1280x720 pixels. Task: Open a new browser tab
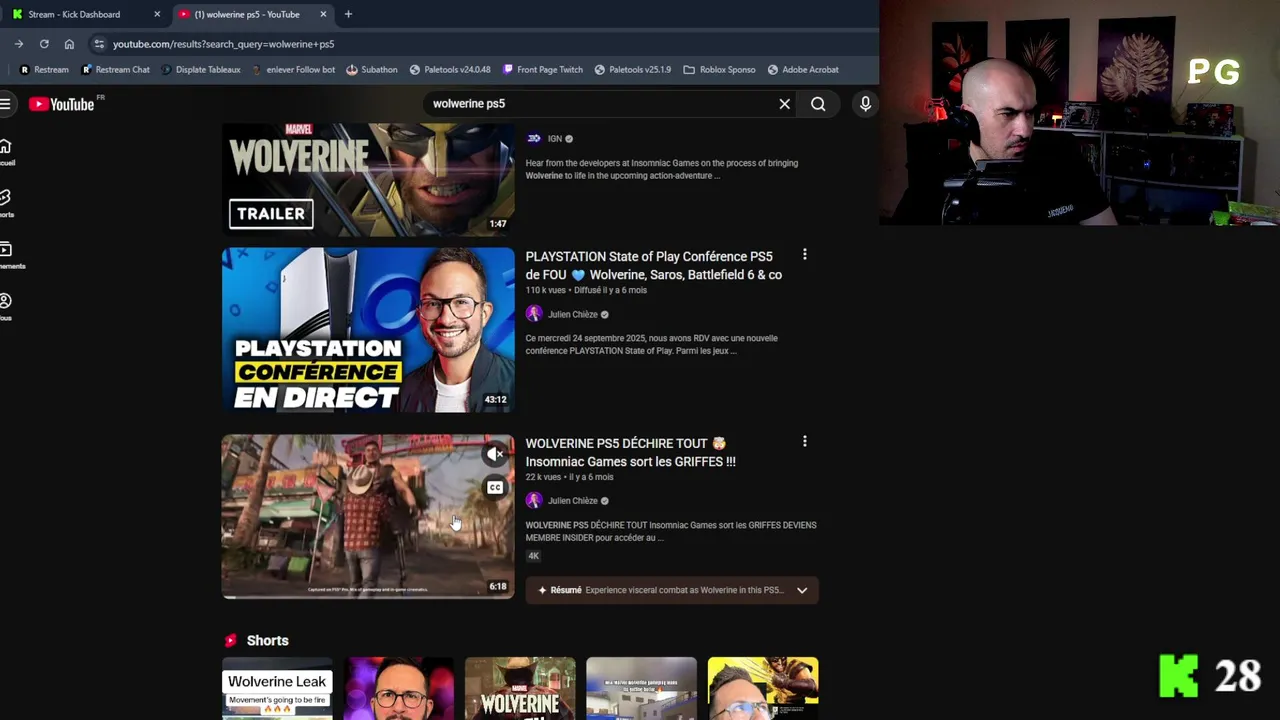coord(348,14)
